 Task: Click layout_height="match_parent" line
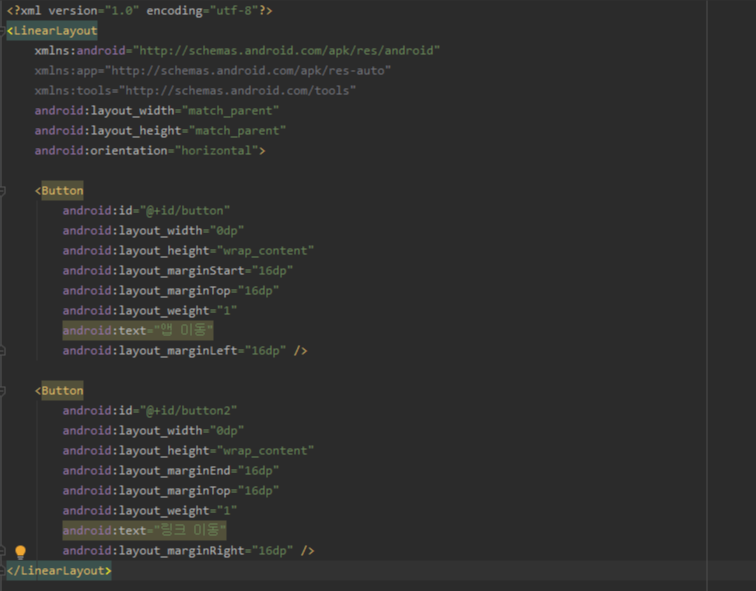pos(160,131)
